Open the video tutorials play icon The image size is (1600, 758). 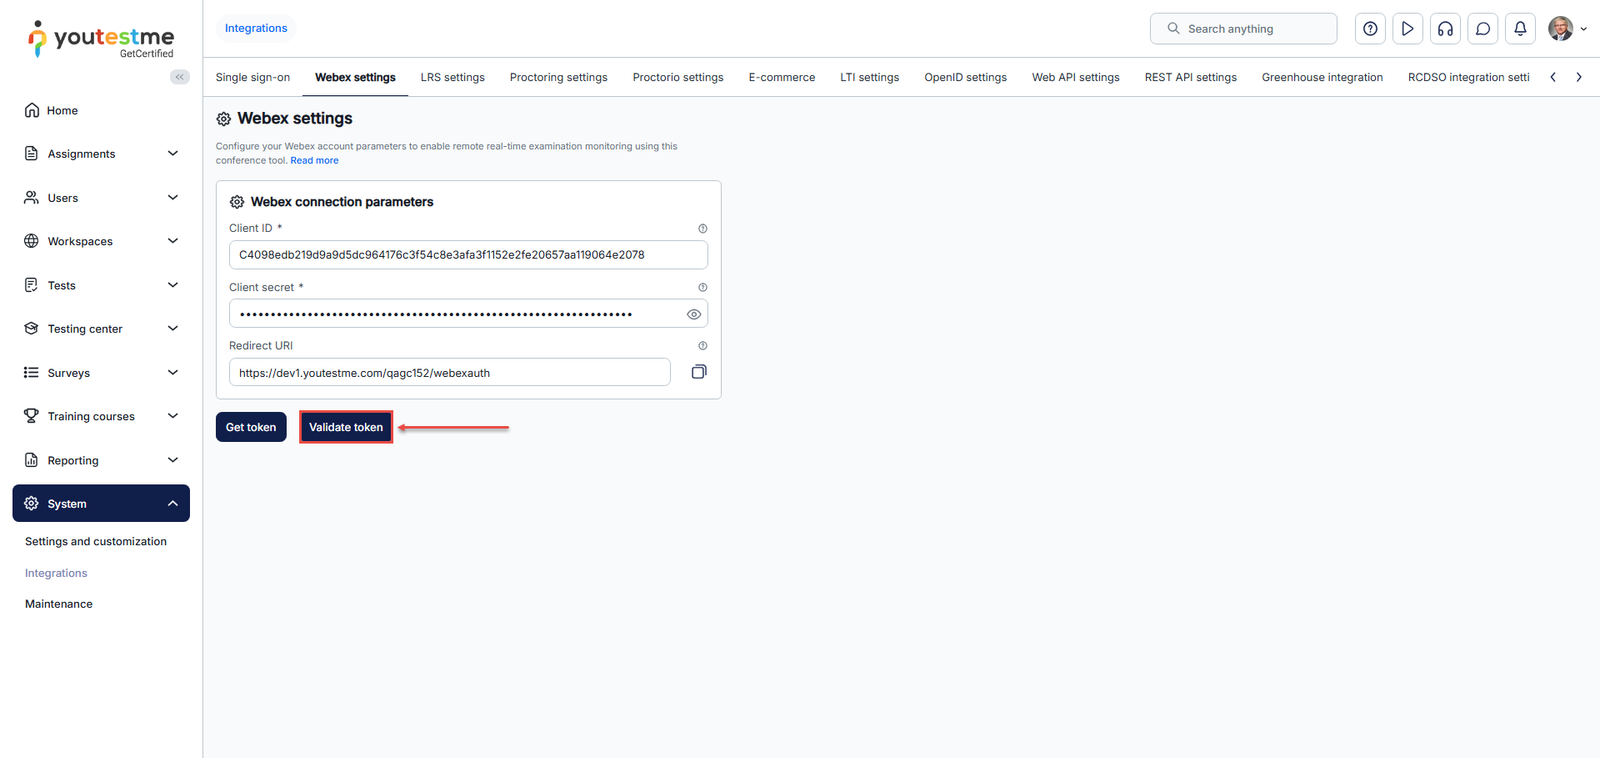pyautogui.click(x=1407, y=29)
